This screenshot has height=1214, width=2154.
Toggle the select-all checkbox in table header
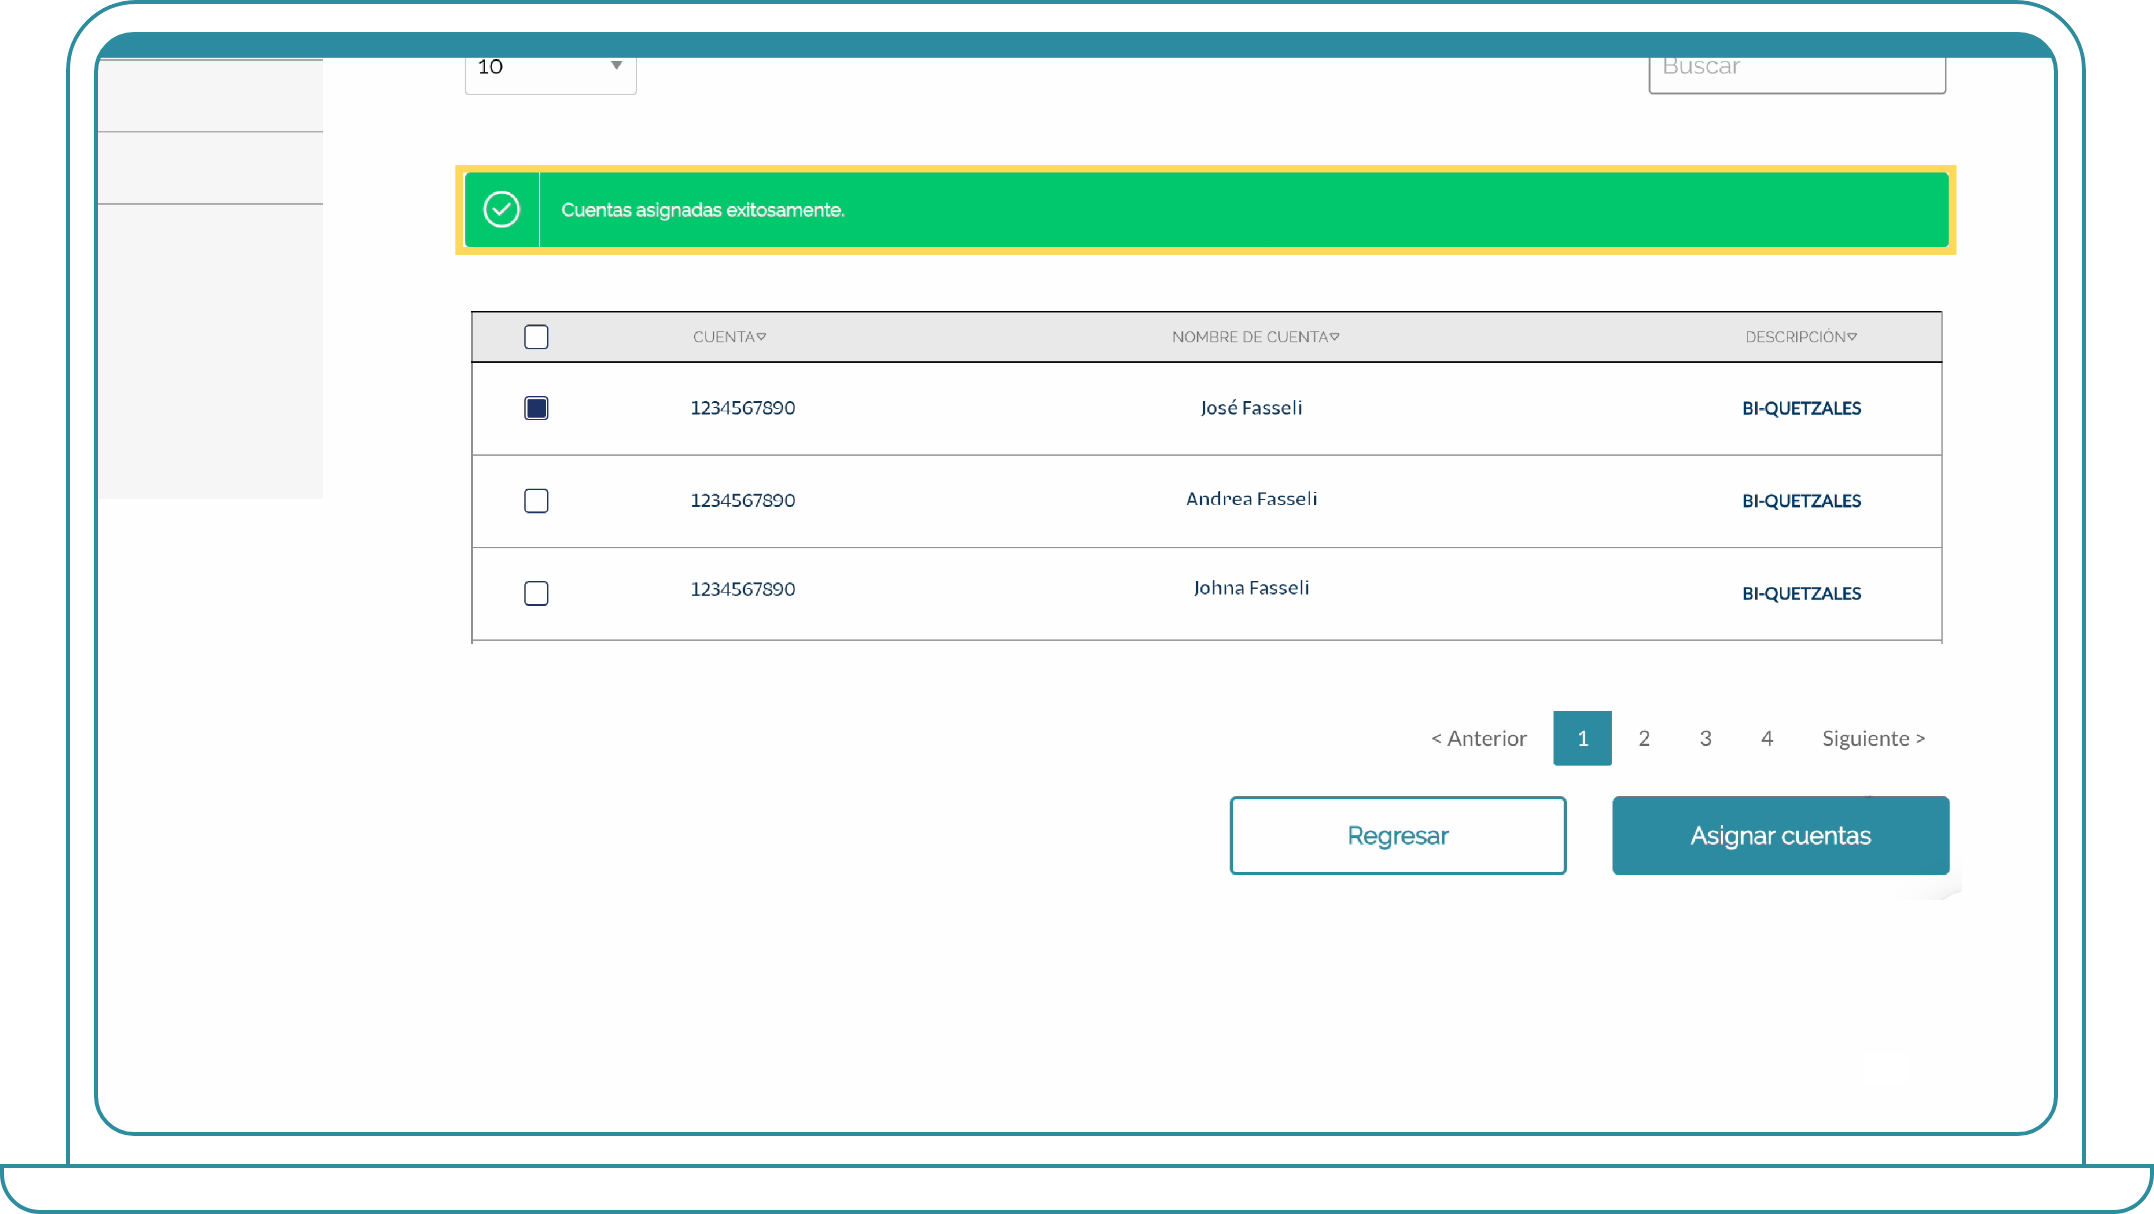pos(536,337)
